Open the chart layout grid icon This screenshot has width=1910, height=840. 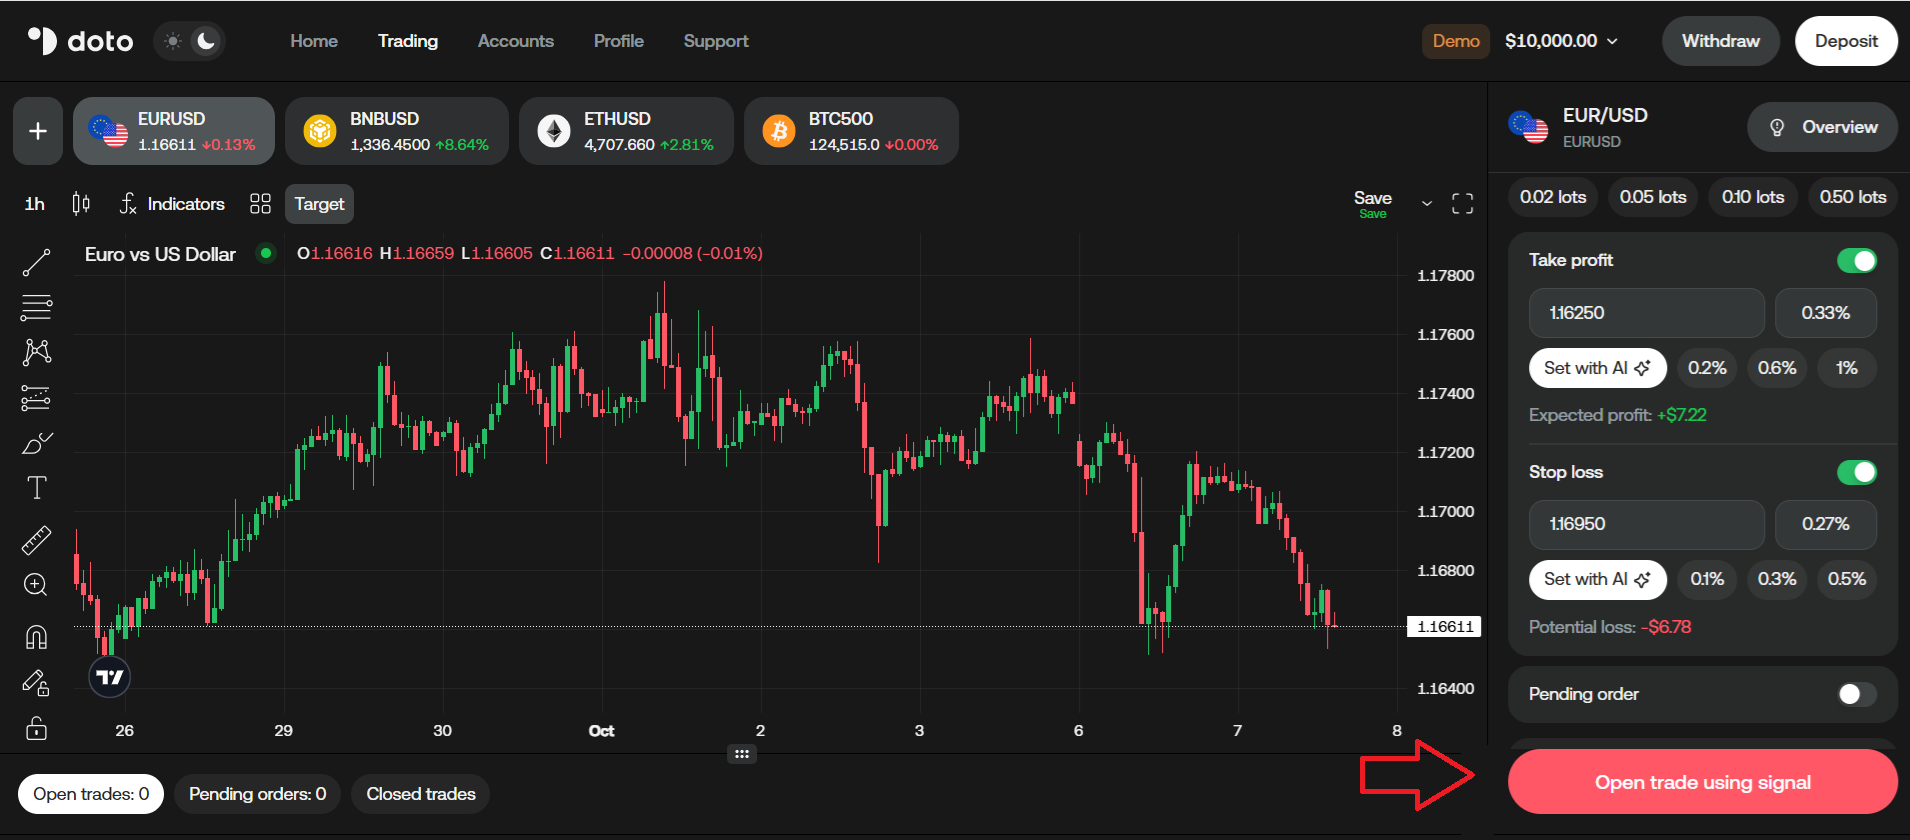point(261,204)
